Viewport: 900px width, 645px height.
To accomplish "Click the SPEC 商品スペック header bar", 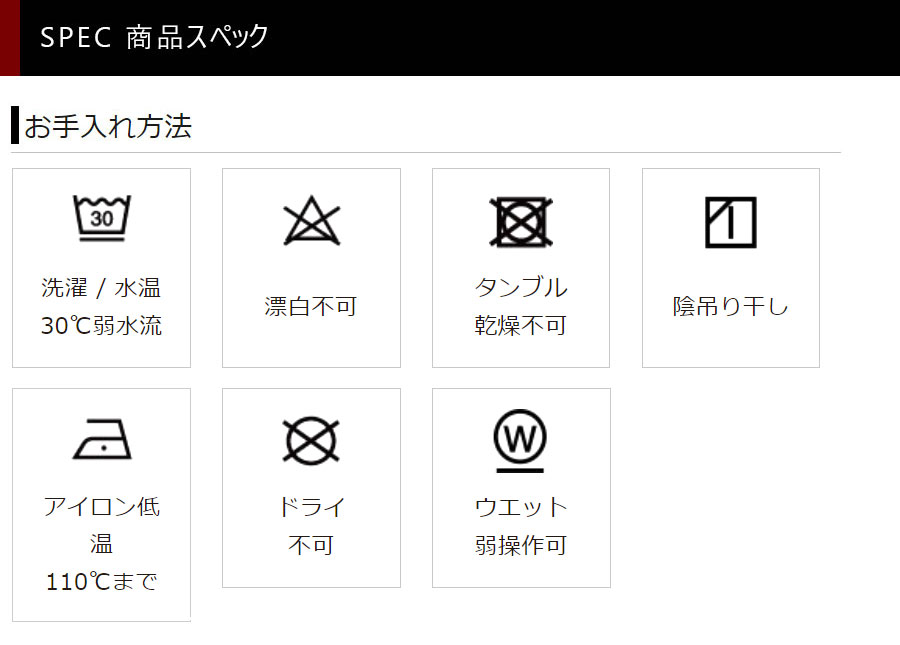I will (x=450, y=38).
